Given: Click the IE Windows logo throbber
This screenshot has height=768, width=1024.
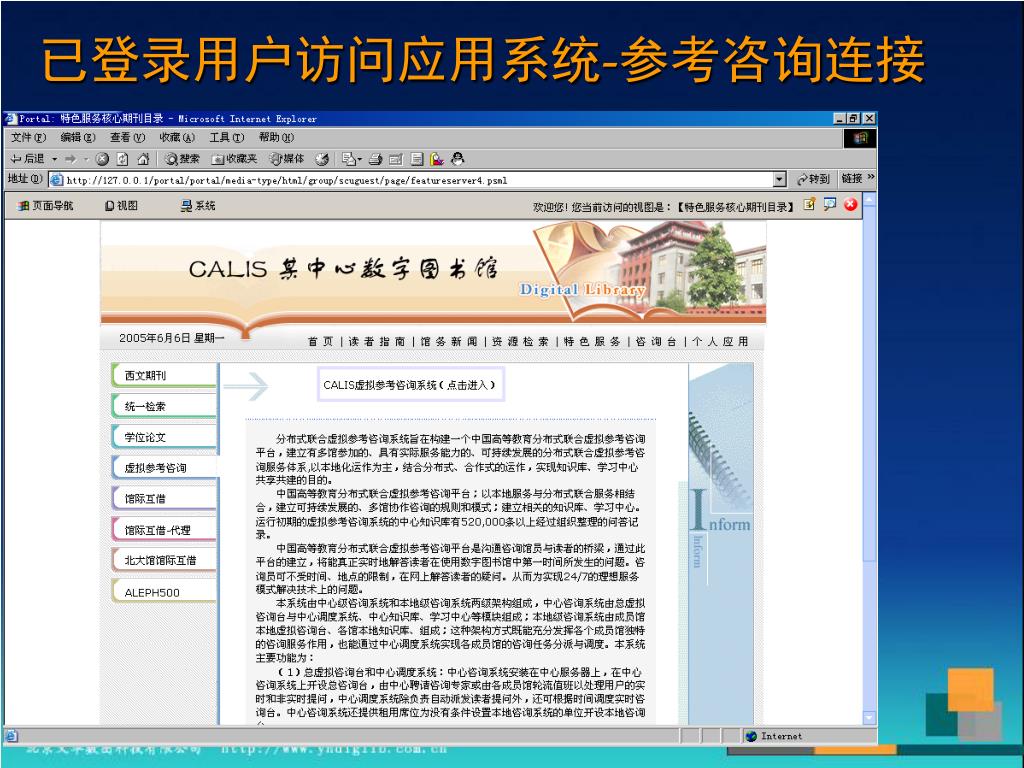Looking at the screenshot, I should tap(859, 138).
